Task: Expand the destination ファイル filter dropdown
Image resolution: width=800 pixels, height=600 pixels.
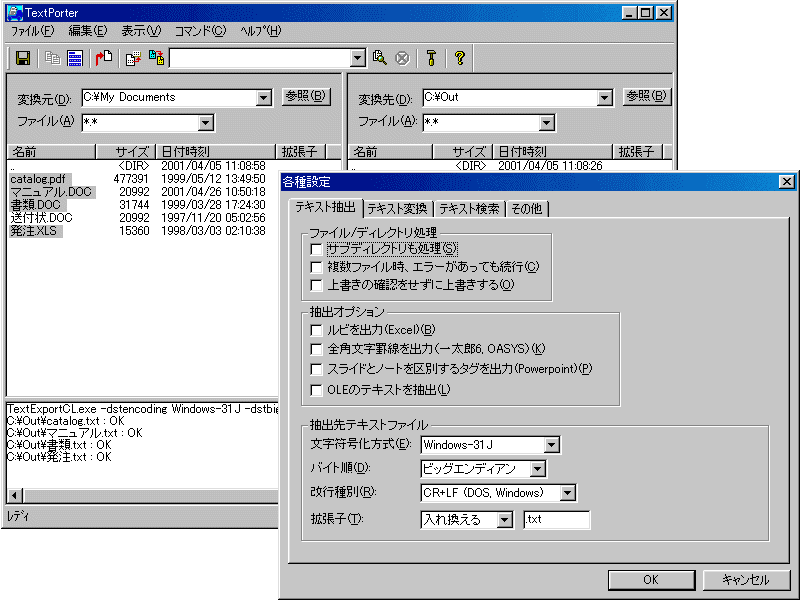Action: point(546,122)
